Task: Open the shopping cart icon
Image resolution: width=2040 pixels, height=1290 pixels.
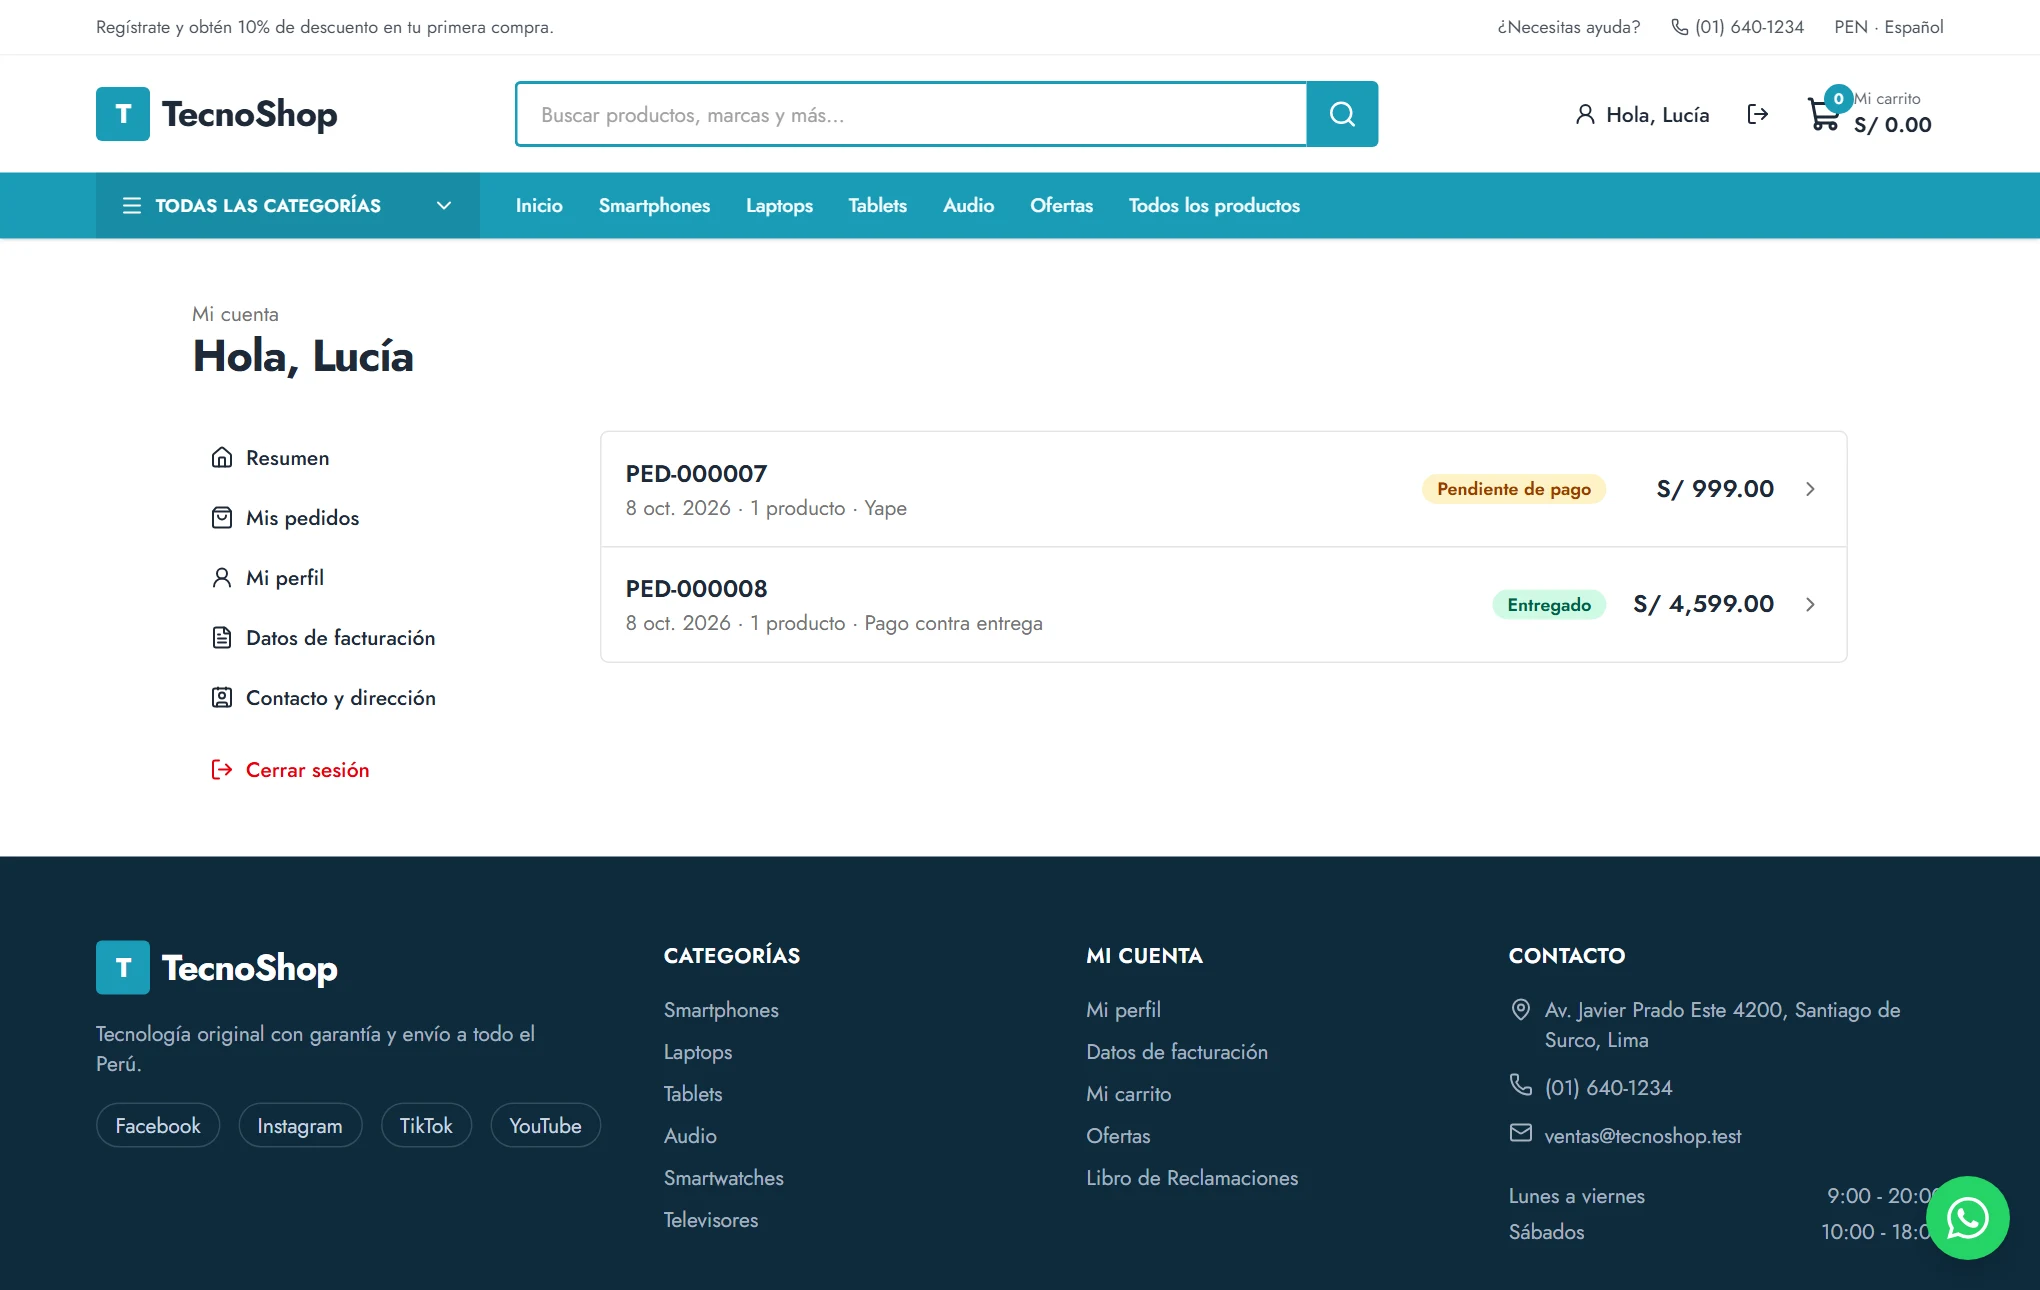Action: click(x=1823, y=114)
